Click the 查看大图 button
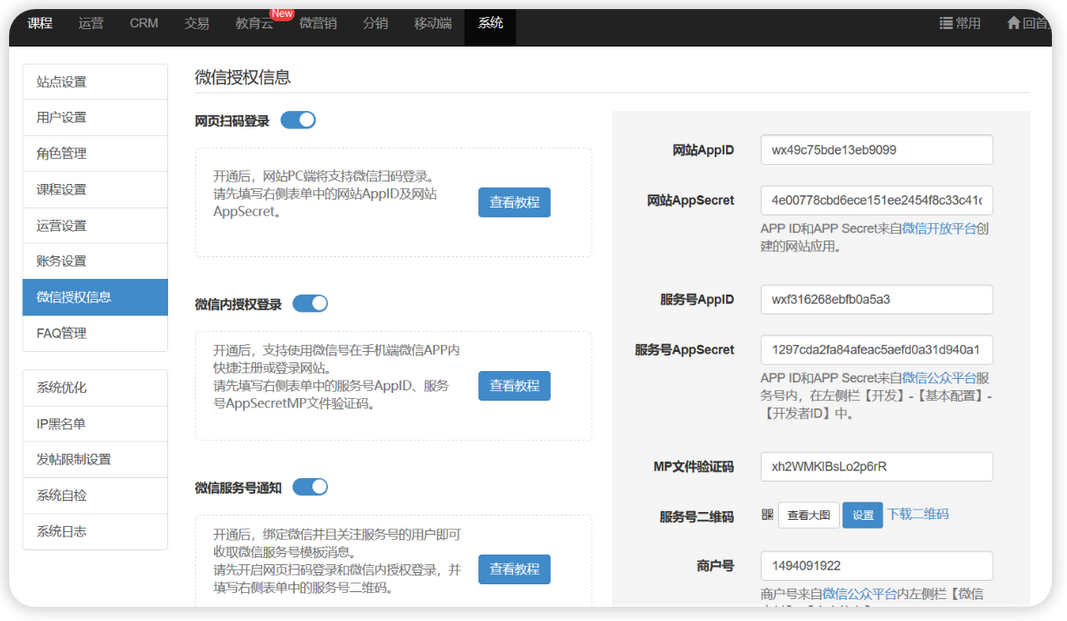 (808, 515)
